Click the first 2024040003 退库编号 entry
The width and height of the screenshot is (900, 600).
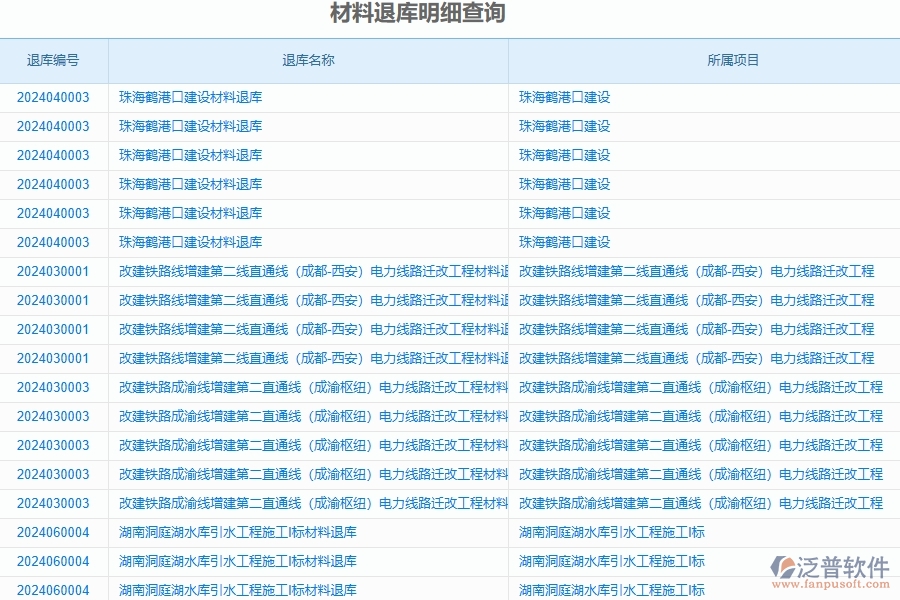pyautogui.click(x=54, y=97)
